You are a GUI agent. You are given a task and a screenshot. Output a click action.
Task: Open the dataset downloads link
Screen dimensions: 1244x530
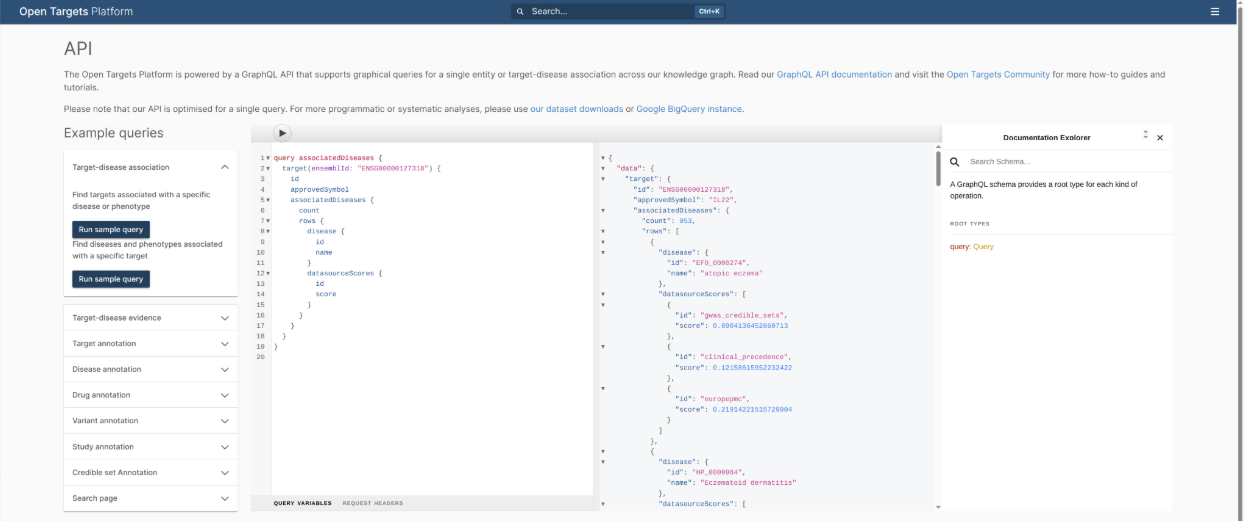tap(576, 109)
